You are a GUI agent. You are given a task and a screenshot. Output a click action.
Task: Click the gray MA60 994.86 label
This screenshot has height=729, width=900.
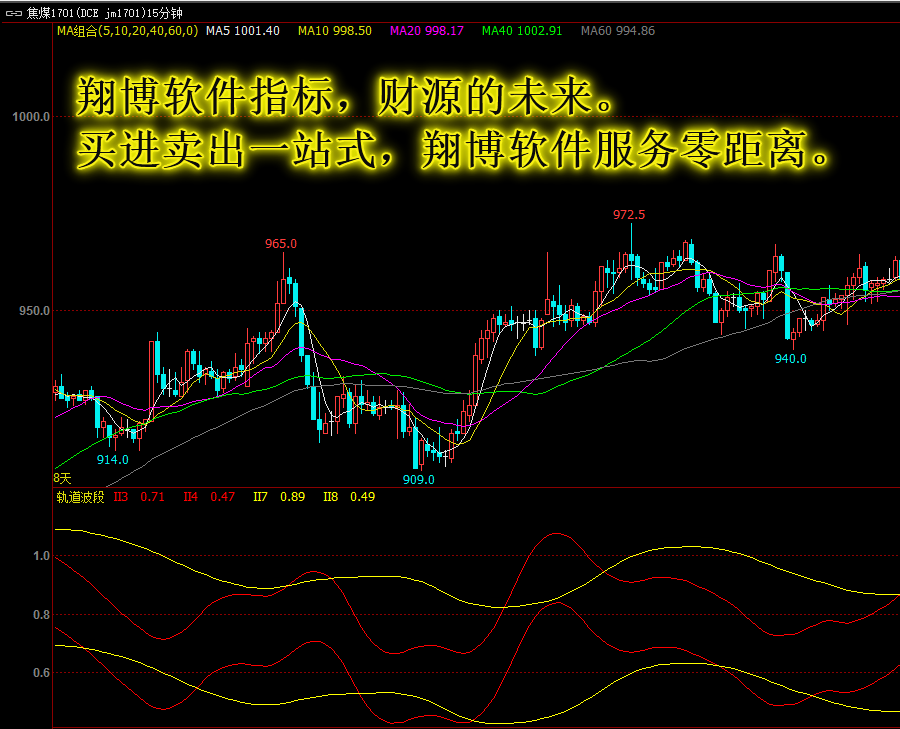[x=618, y=31]
